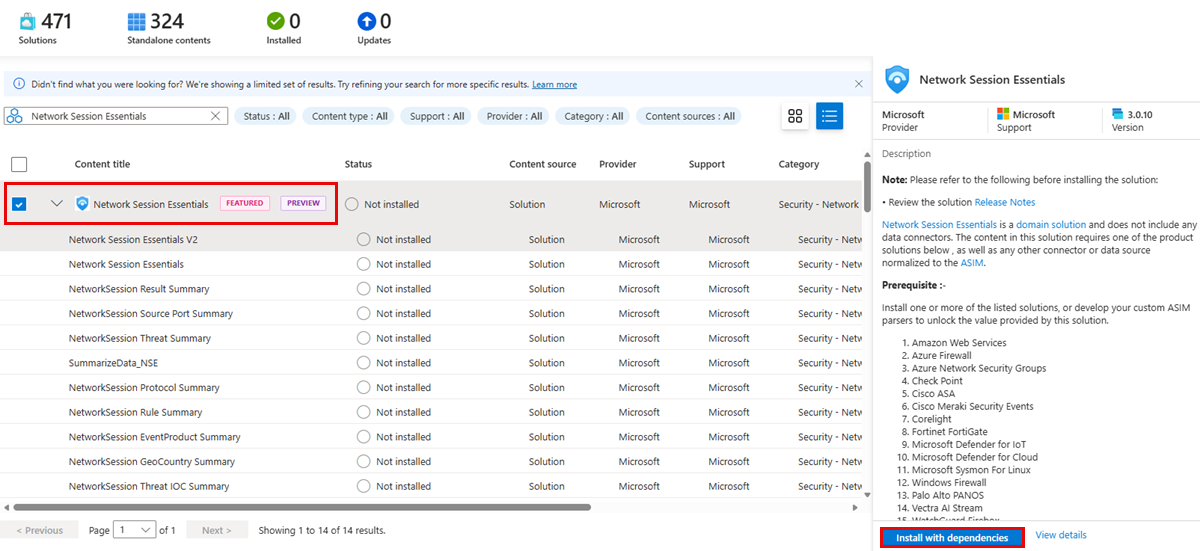Image resolution: width=1200 pixels, height=551 pixels.
Task: Click the Solutions shopping bag icon
Action: [x=27, y=21]
